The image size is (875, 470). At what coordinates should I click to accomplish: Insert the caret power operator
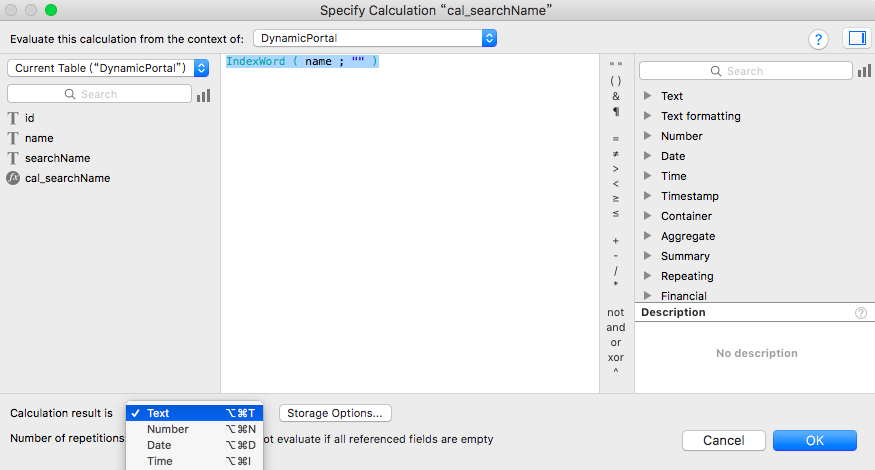click(x=616, y=371)
